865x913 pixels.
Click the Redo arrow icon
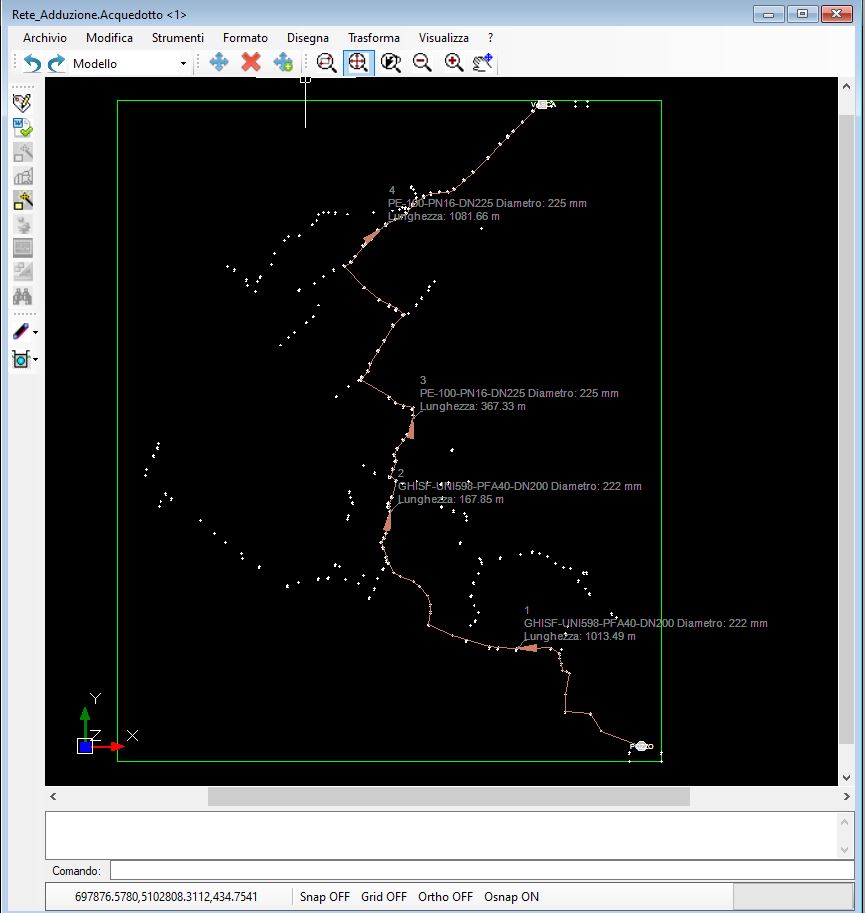click(56, 63)
